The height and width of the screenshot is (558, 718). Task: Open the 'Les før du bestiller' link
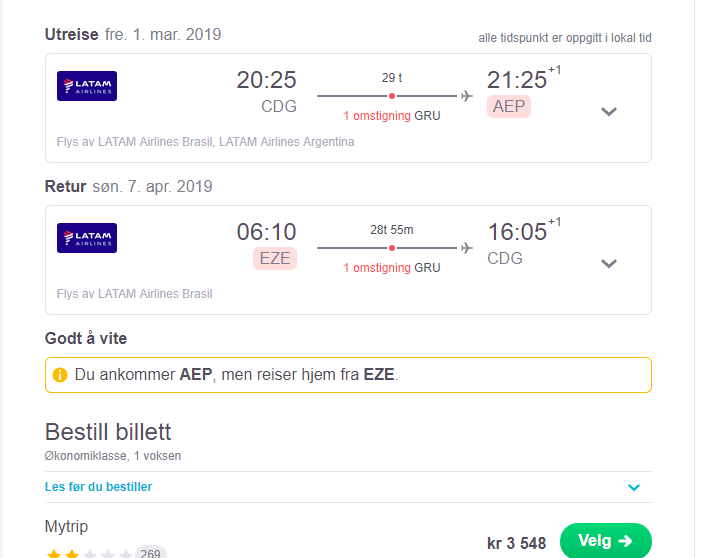98,487
